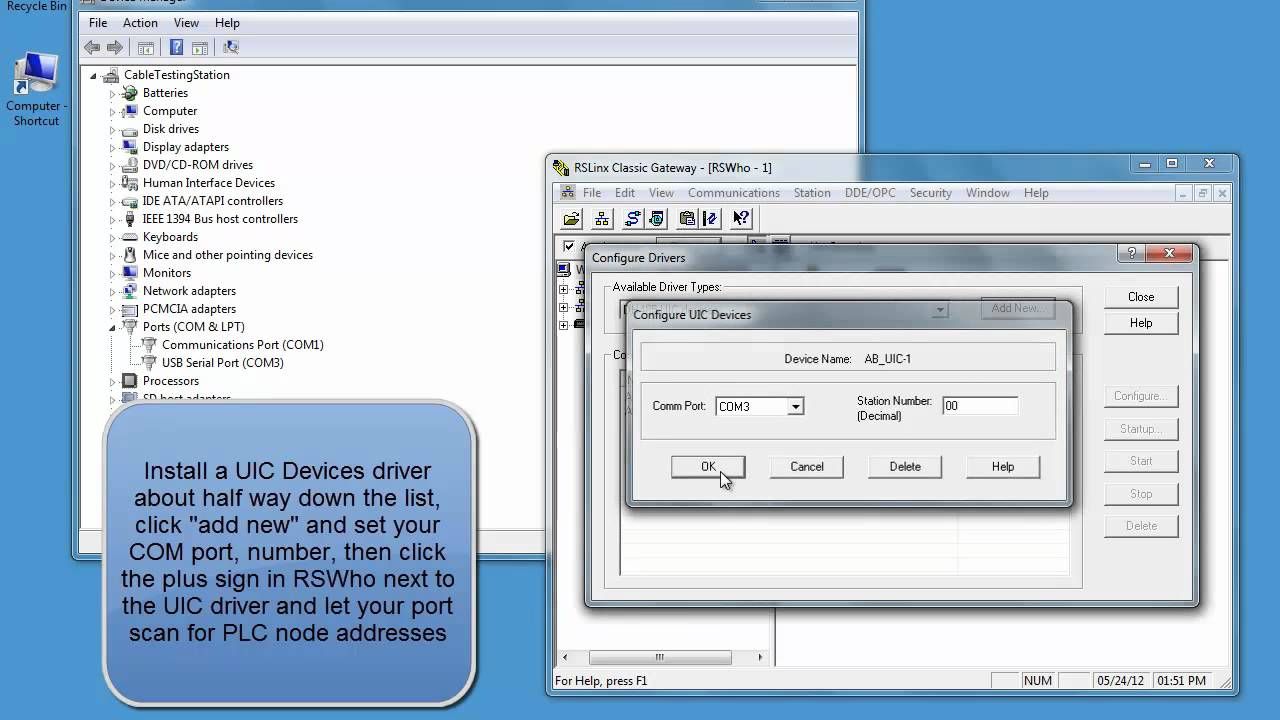Click the USB Serial Port (COM3) port icon

coord(149,363)
